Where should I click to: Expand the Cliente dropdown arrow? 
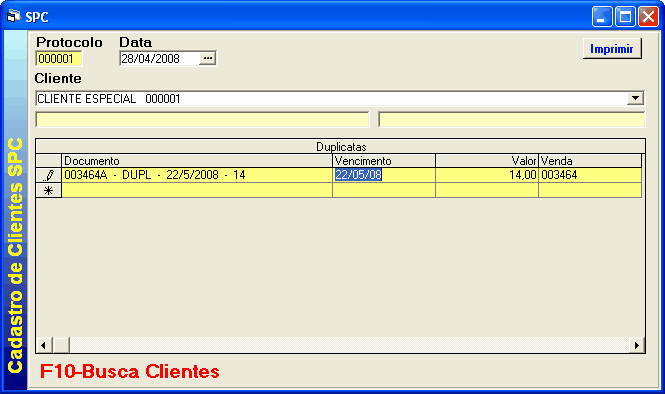[635, 98]
